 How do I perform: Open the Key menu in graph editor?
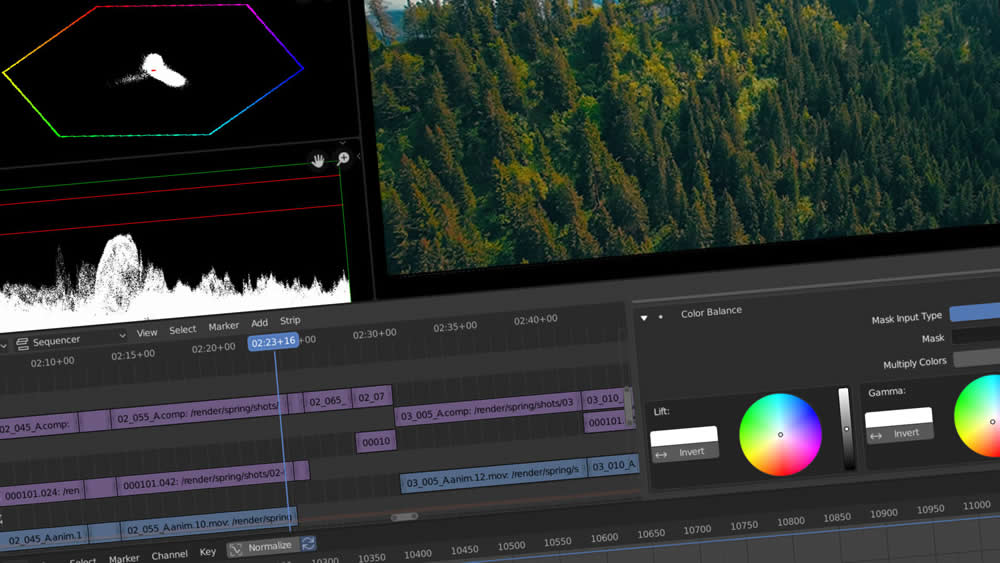tap(207, 552)
